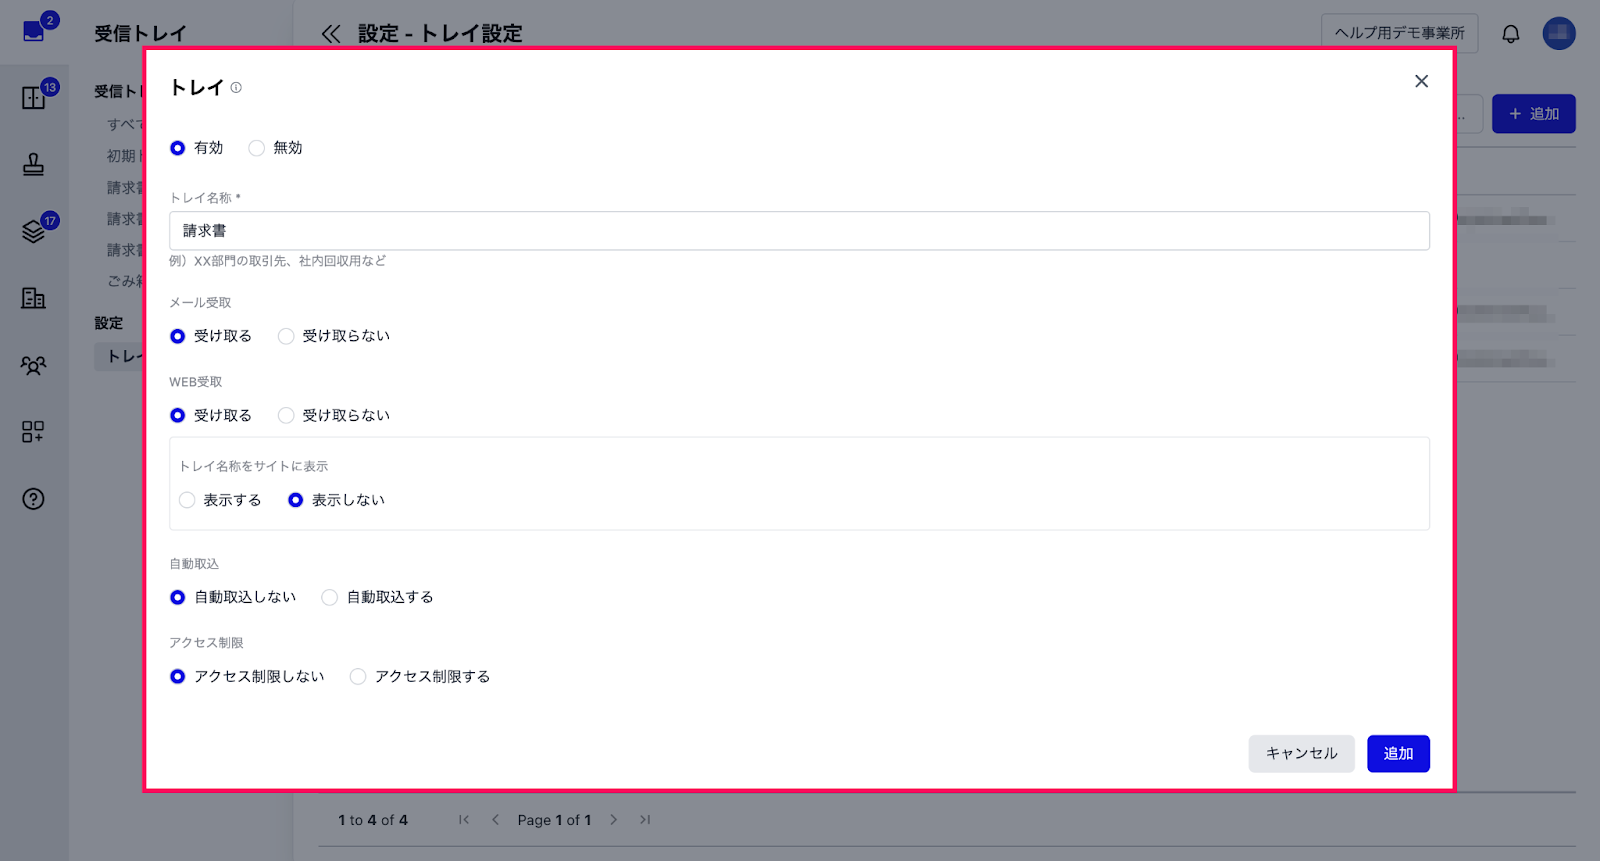Go to next page in pagination
Image resolution: width=1600 pixels, height=861 pixels.
coord(614,820)
